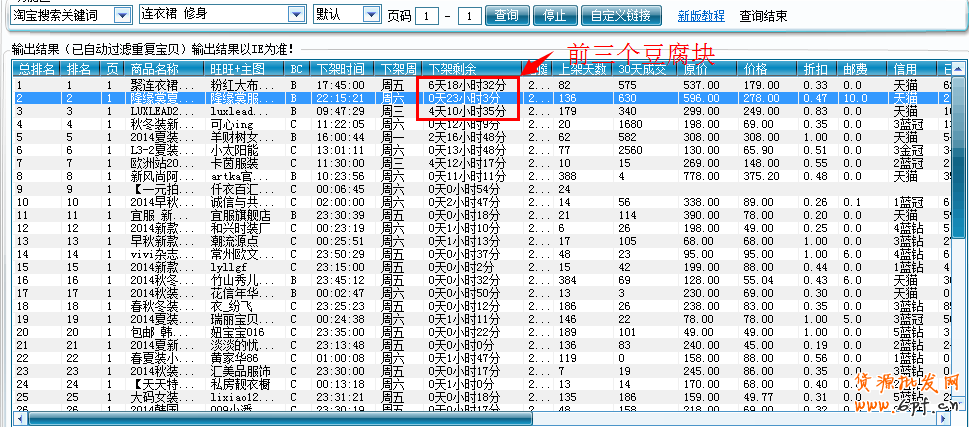The height and width of the screenshot is (427, 969).
Task: Sort by 30天成交 column header
Action: 644,69
